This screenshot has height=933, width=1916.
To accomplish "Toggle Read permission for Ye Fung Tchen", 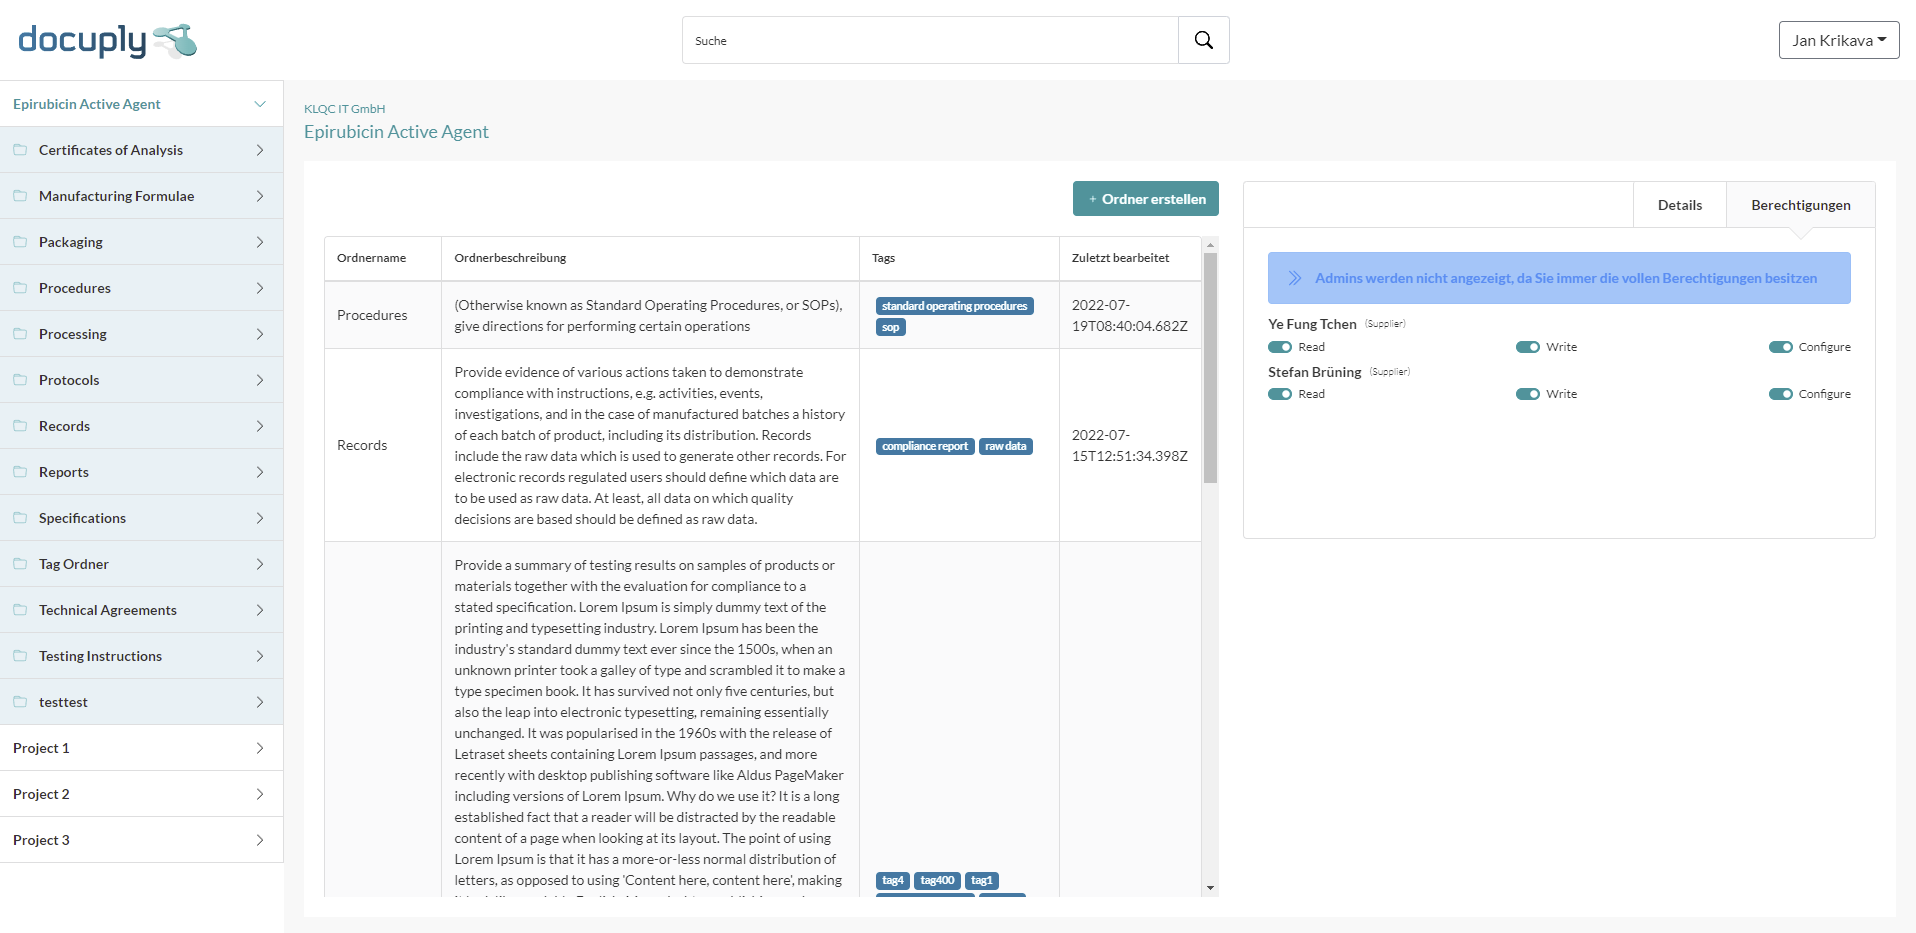I will coord(1280,347).
